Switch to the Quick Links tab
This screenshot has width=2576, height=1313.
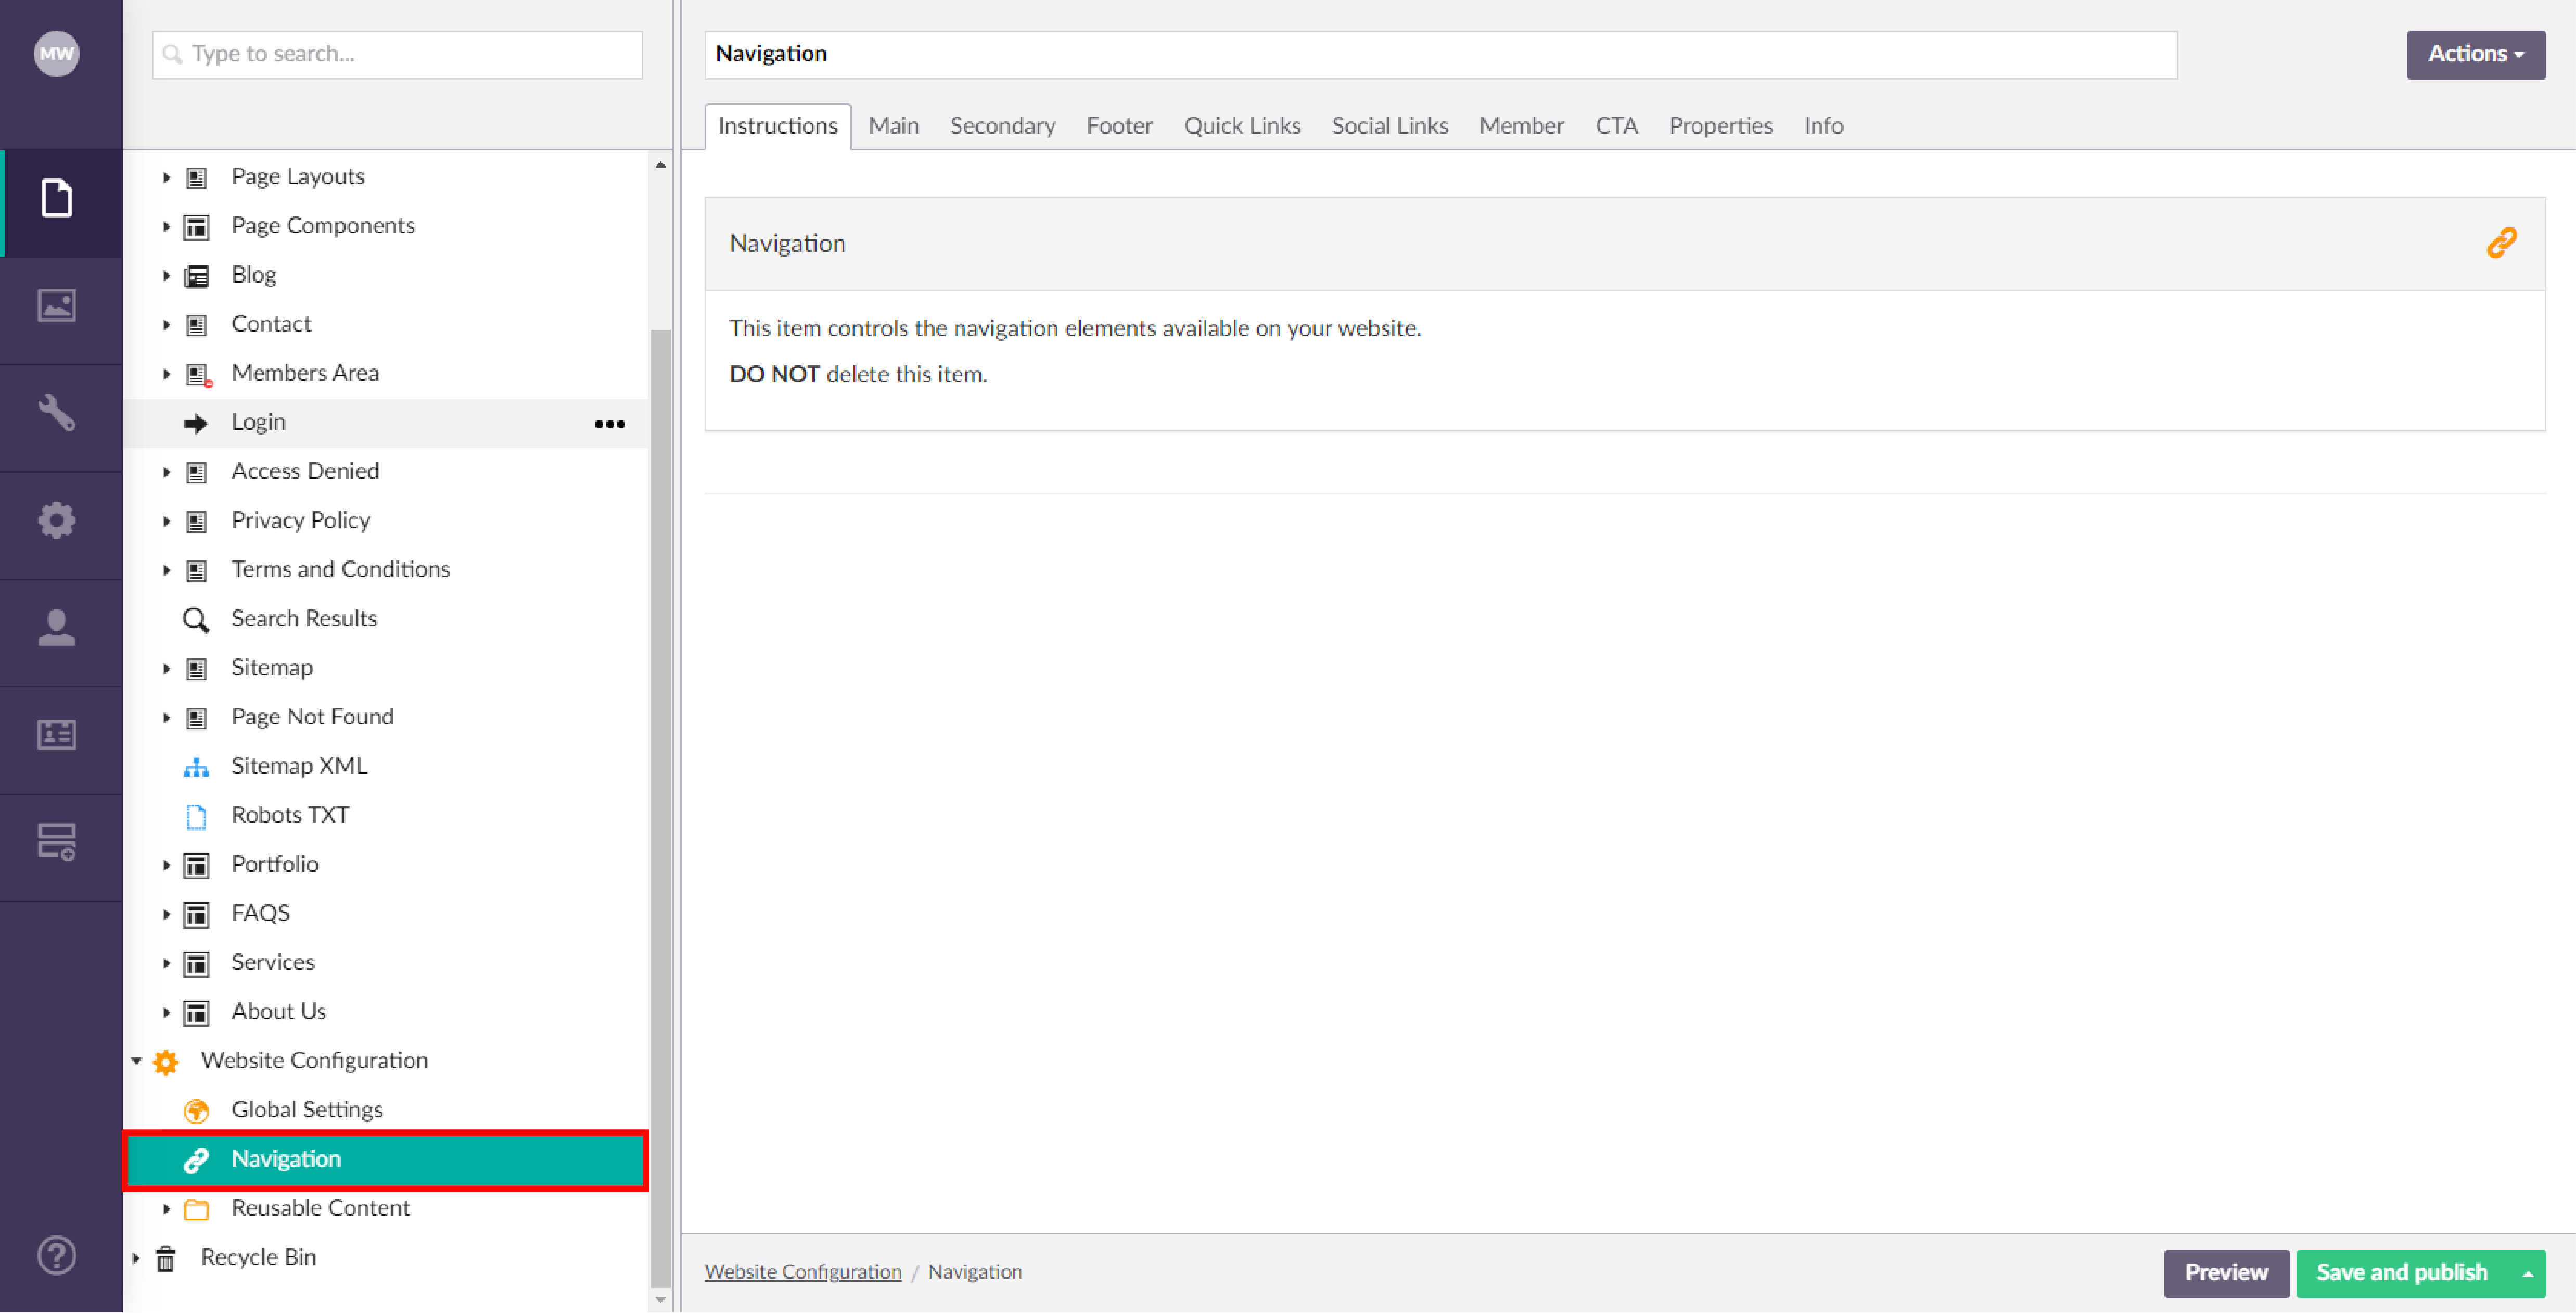pos(1242,126)
